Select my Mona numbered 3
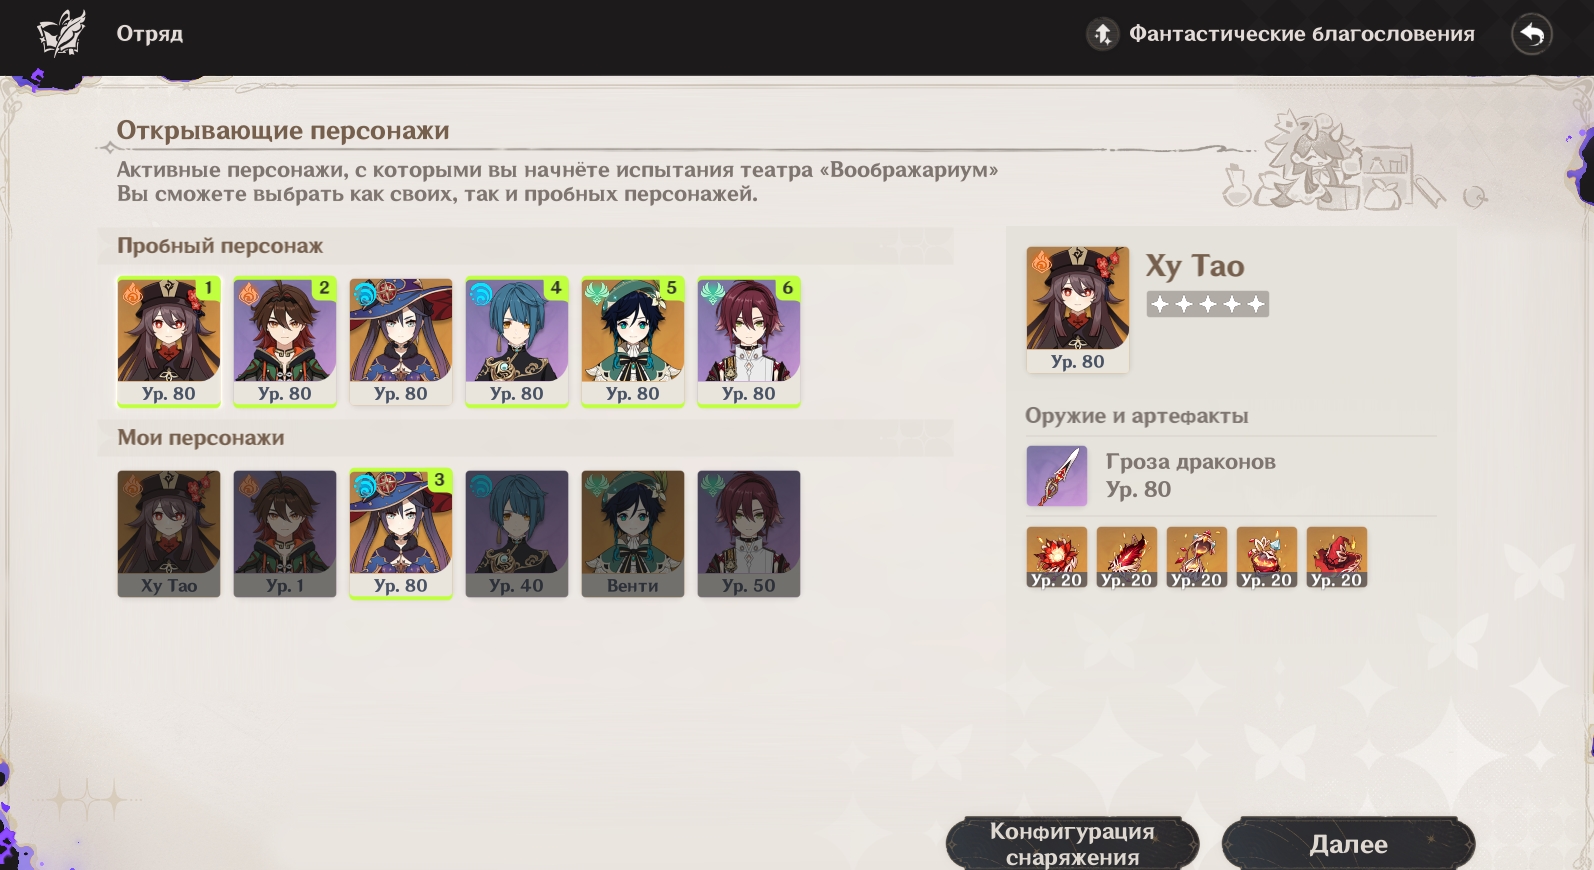Viewport: 1594px width, 870px height. click(x=401, y=534)
